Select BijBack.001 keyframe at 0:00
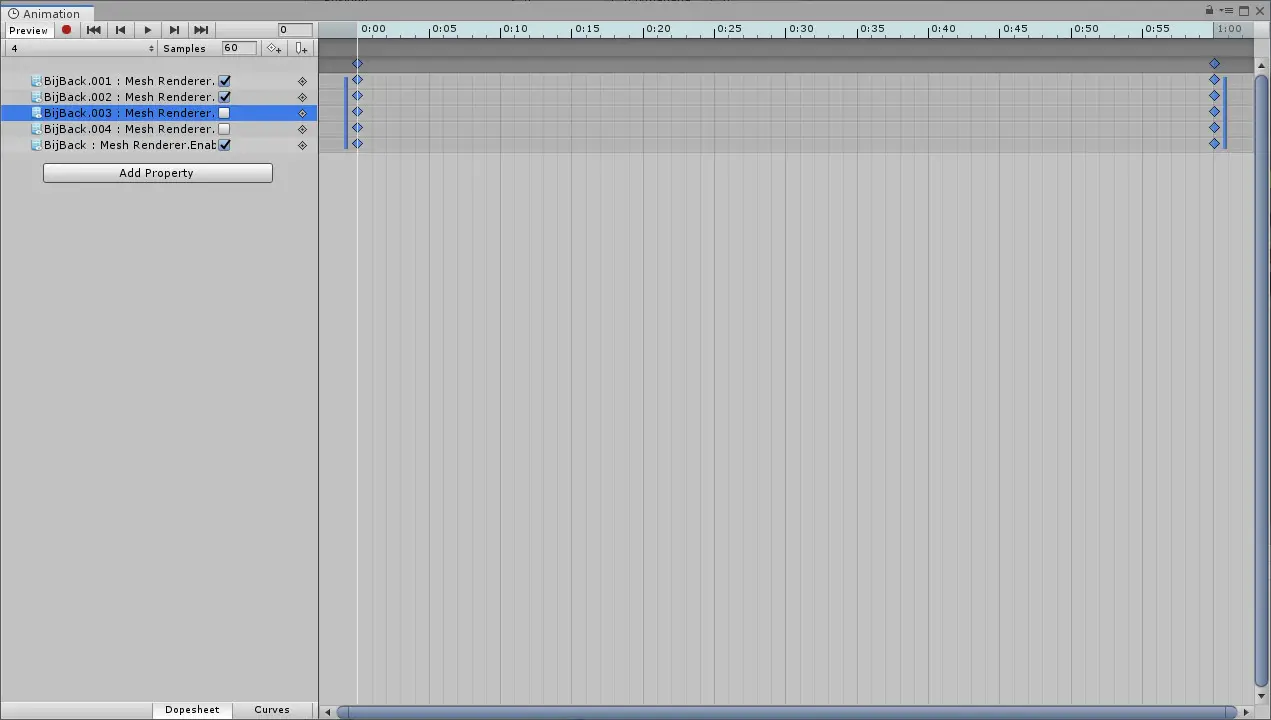 click(358, 80)
